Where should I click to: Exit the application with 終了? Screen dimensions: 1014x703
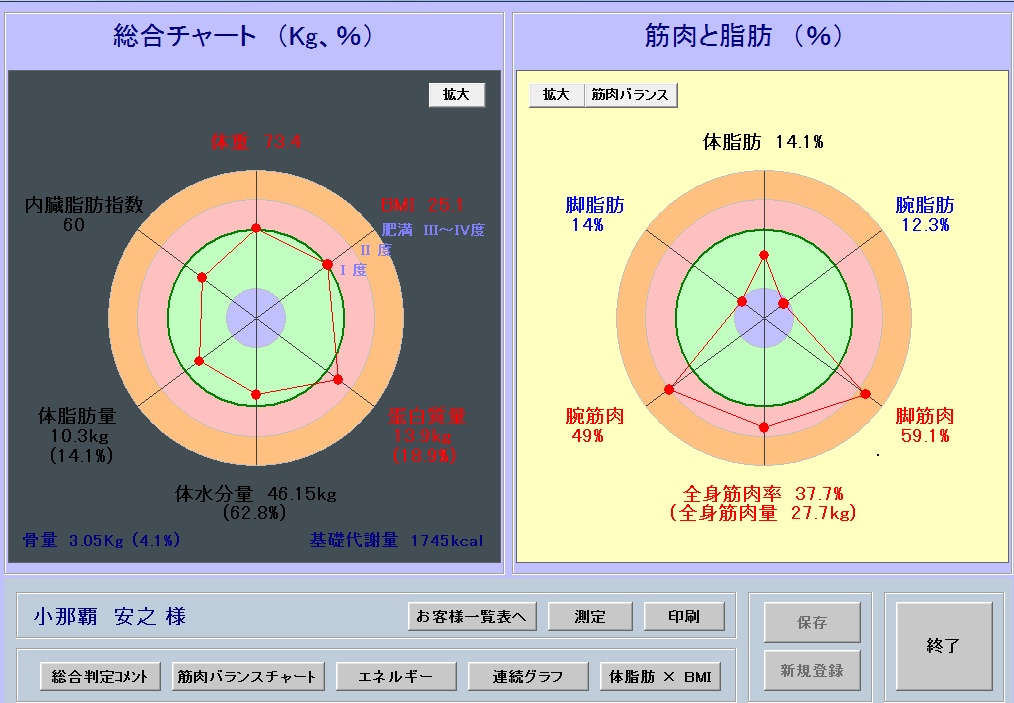point(943,646)
